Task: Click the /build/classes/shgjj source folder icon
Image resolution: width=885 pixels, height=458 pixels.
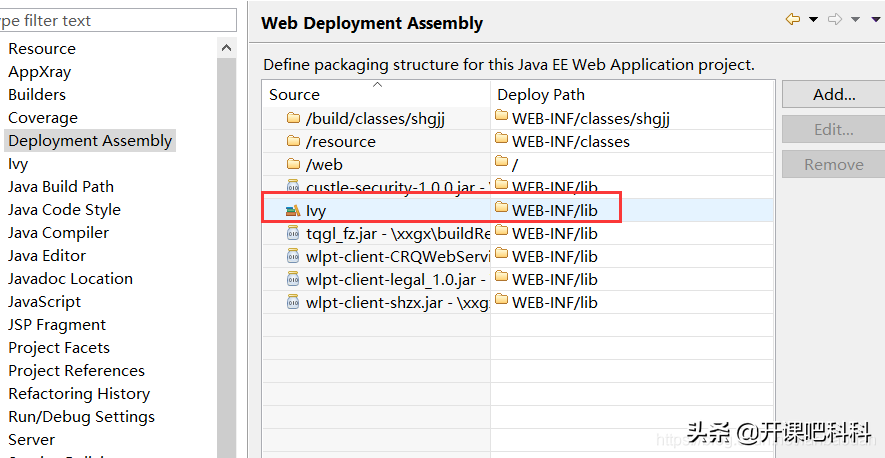Action: 293,118
